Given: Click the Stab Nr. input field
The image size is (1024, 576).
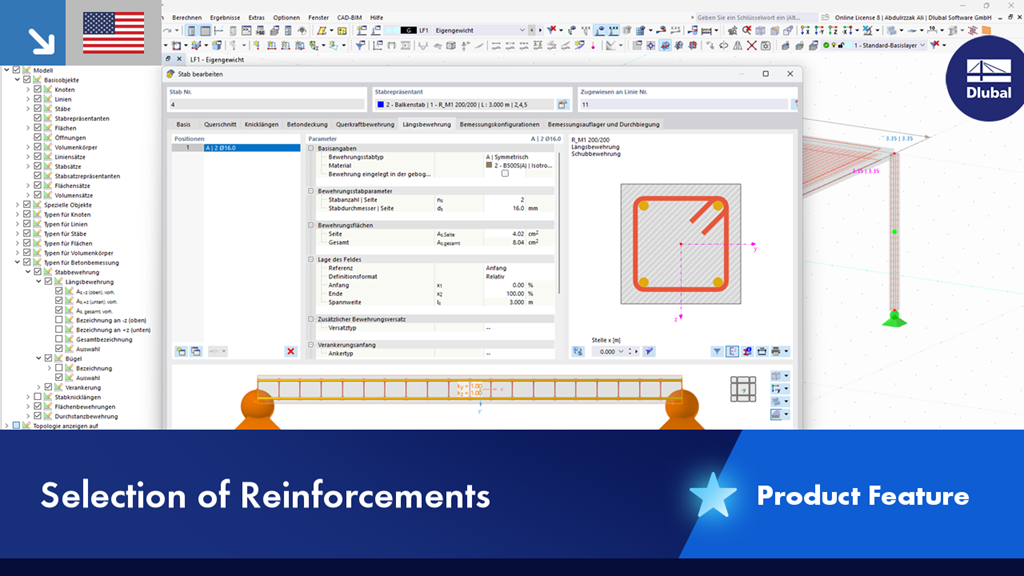Looking at the screenshot, I should coord(266,104).
